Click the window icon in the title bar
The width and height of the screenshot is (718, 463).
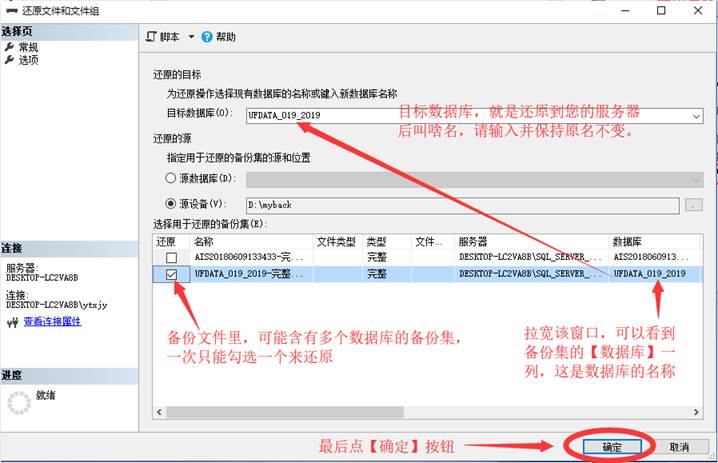(11, 10)
